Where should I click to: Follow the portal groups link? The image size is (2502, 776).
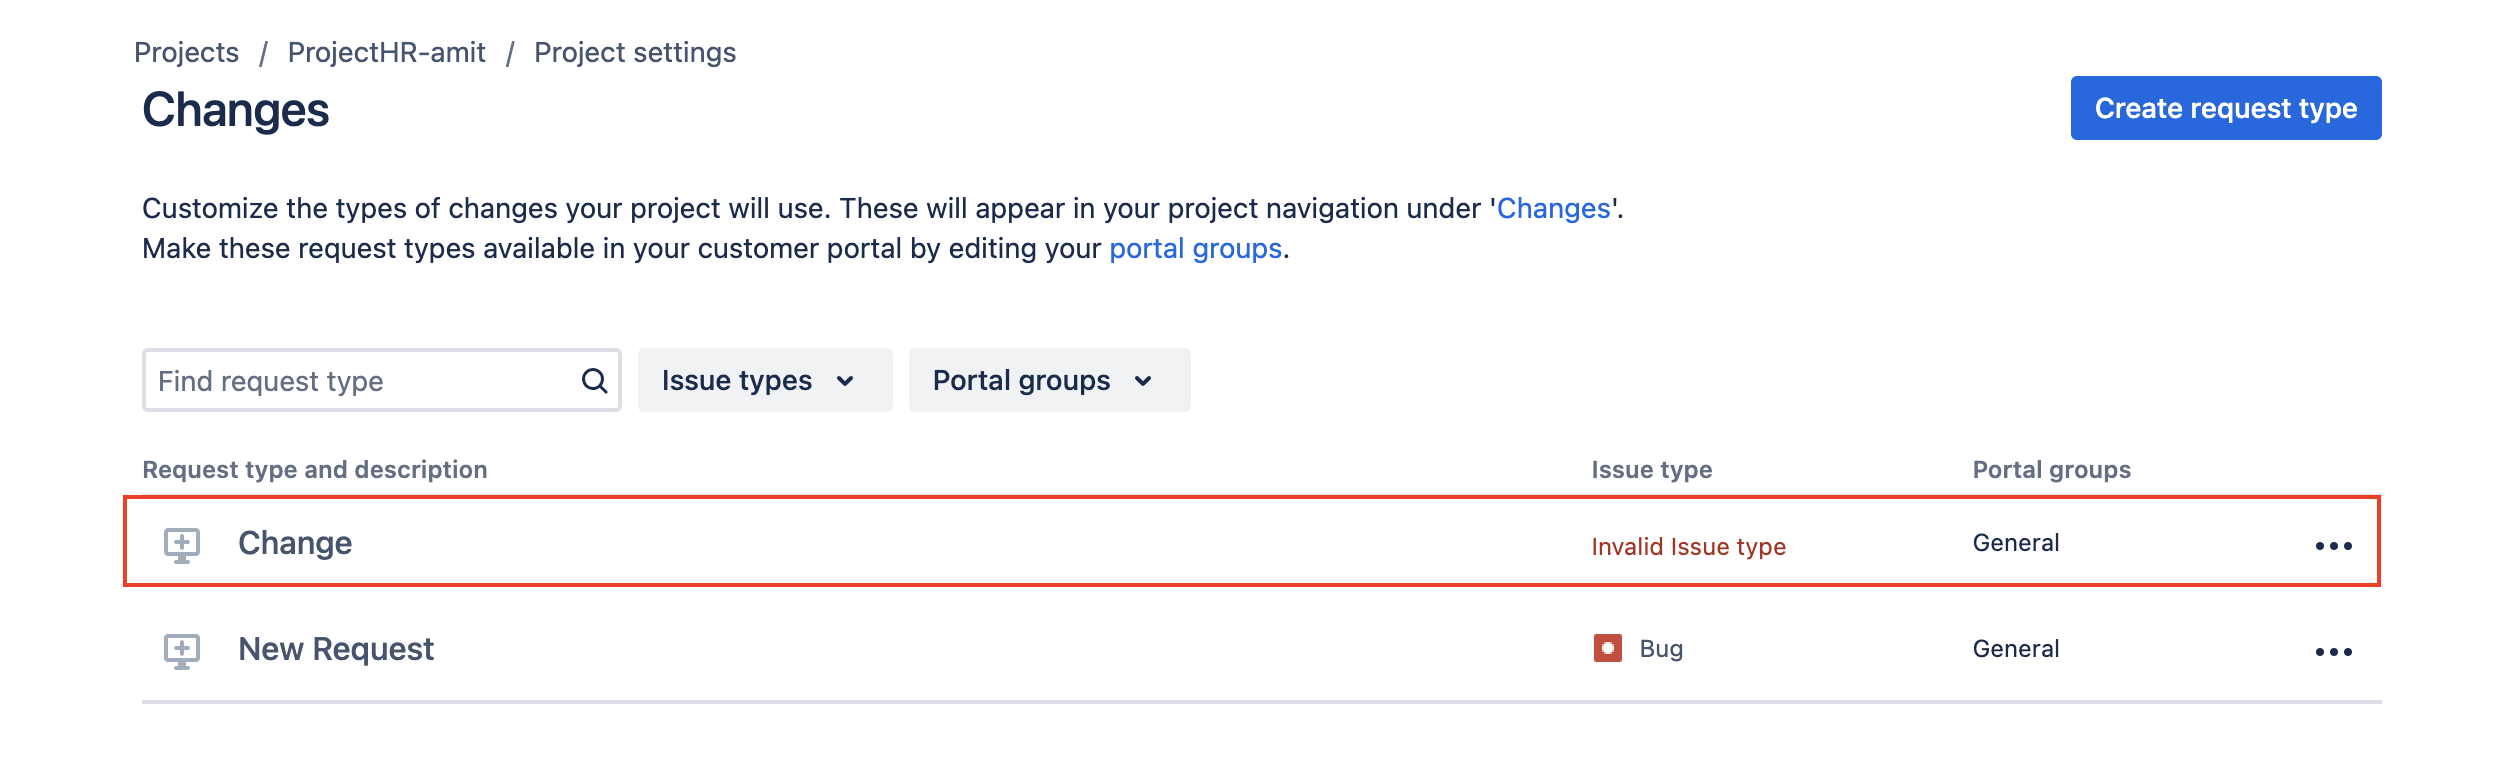[1195, 248]
